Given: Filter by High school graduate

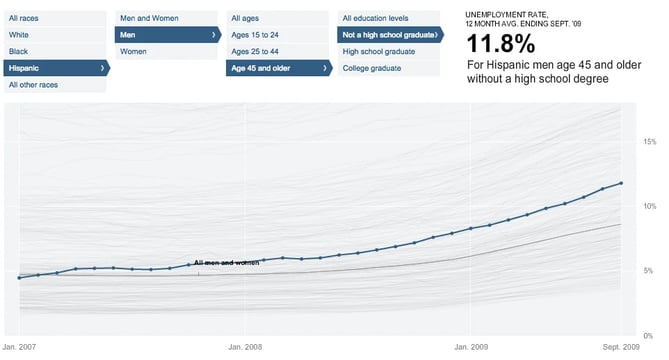Looking at the screenshot, I should coord(389,52).
